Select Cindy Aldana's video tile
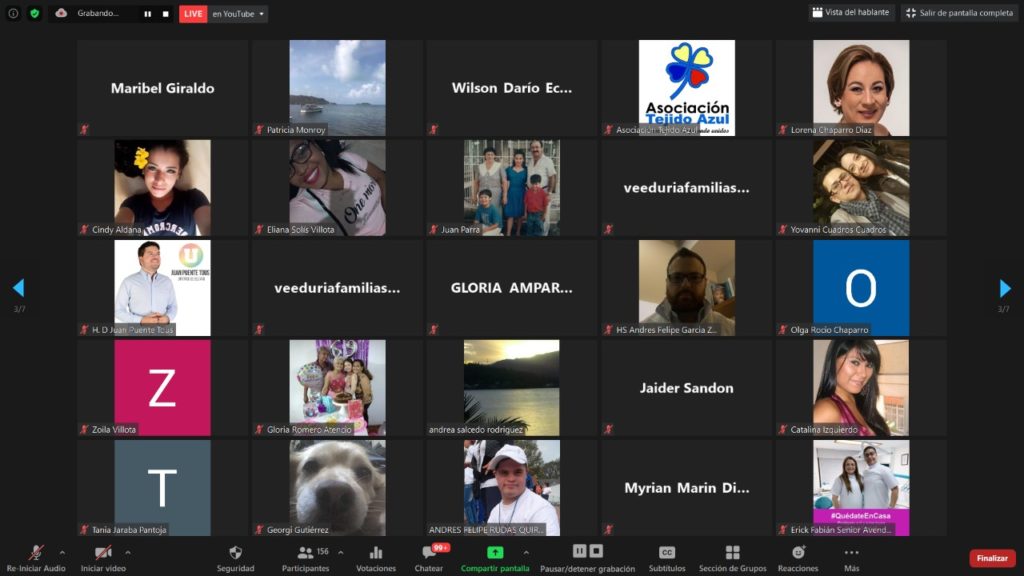 pos(163,188)
